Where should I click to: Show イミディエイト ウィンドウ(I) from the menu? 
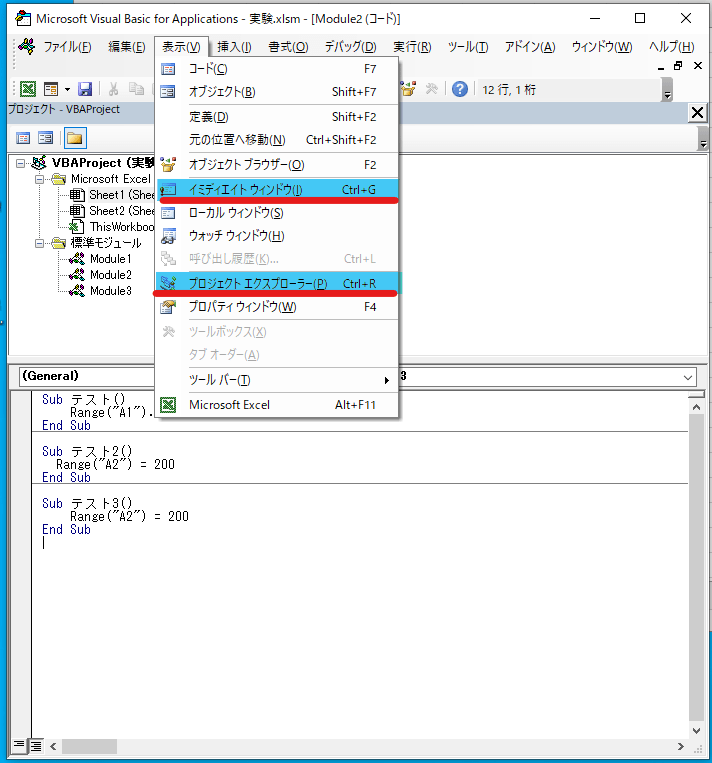277,190
